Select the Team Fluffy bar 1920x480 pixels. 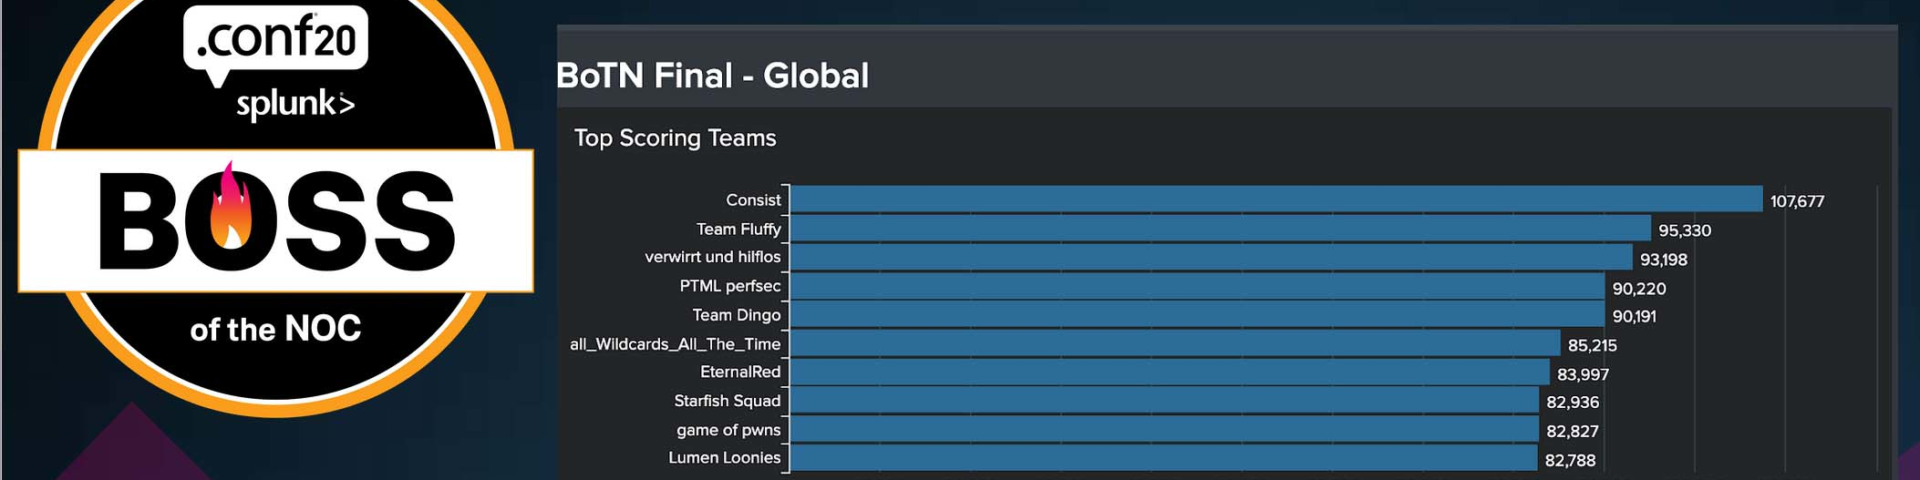(1220, 228)
